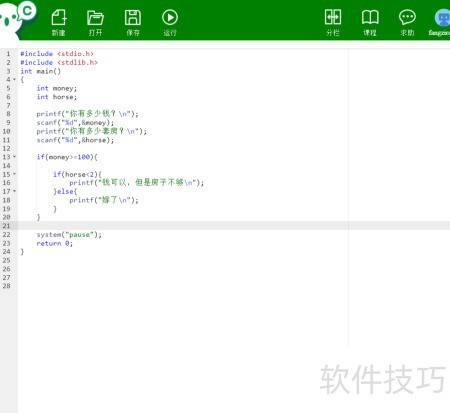Click the system("pause") code line
450x413 pixels.
coord(69,235)
